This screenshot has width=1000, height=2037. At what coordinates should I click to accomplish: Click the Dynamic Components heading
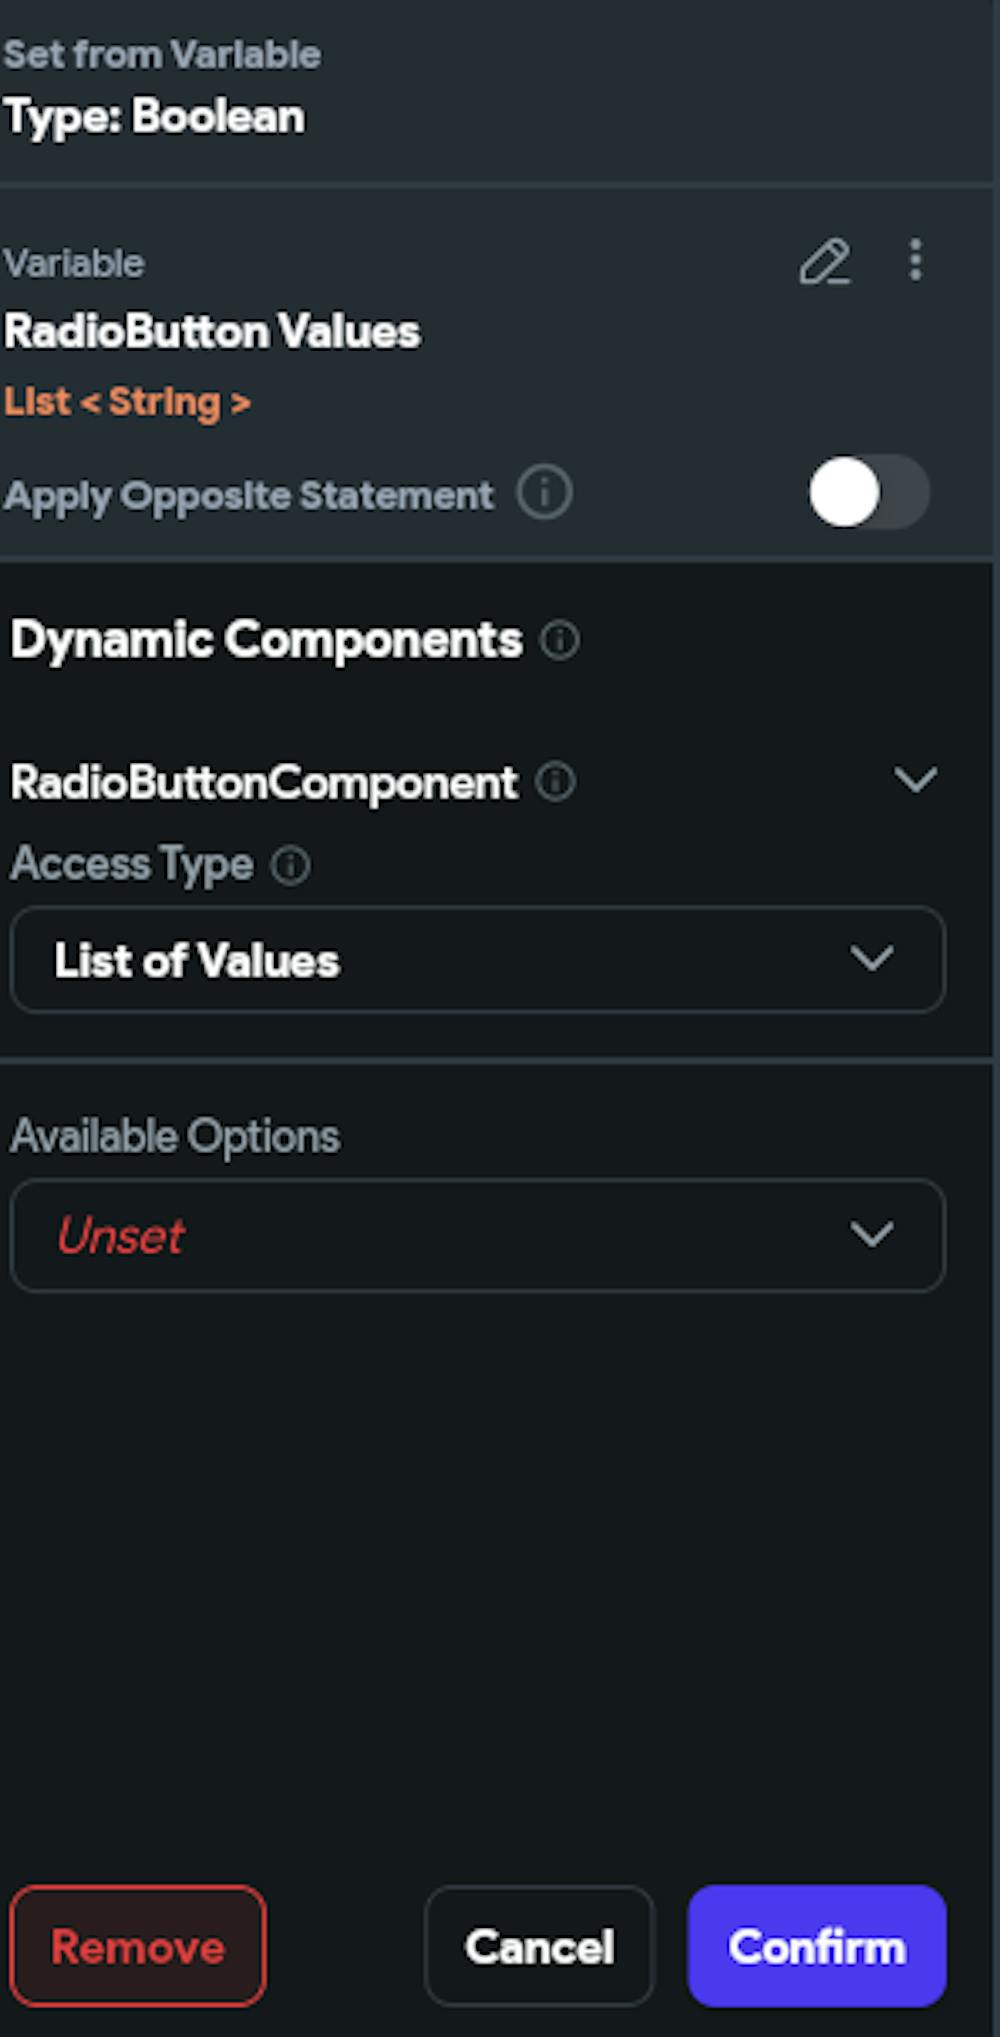pyautogui.click(x=266, y=640)
